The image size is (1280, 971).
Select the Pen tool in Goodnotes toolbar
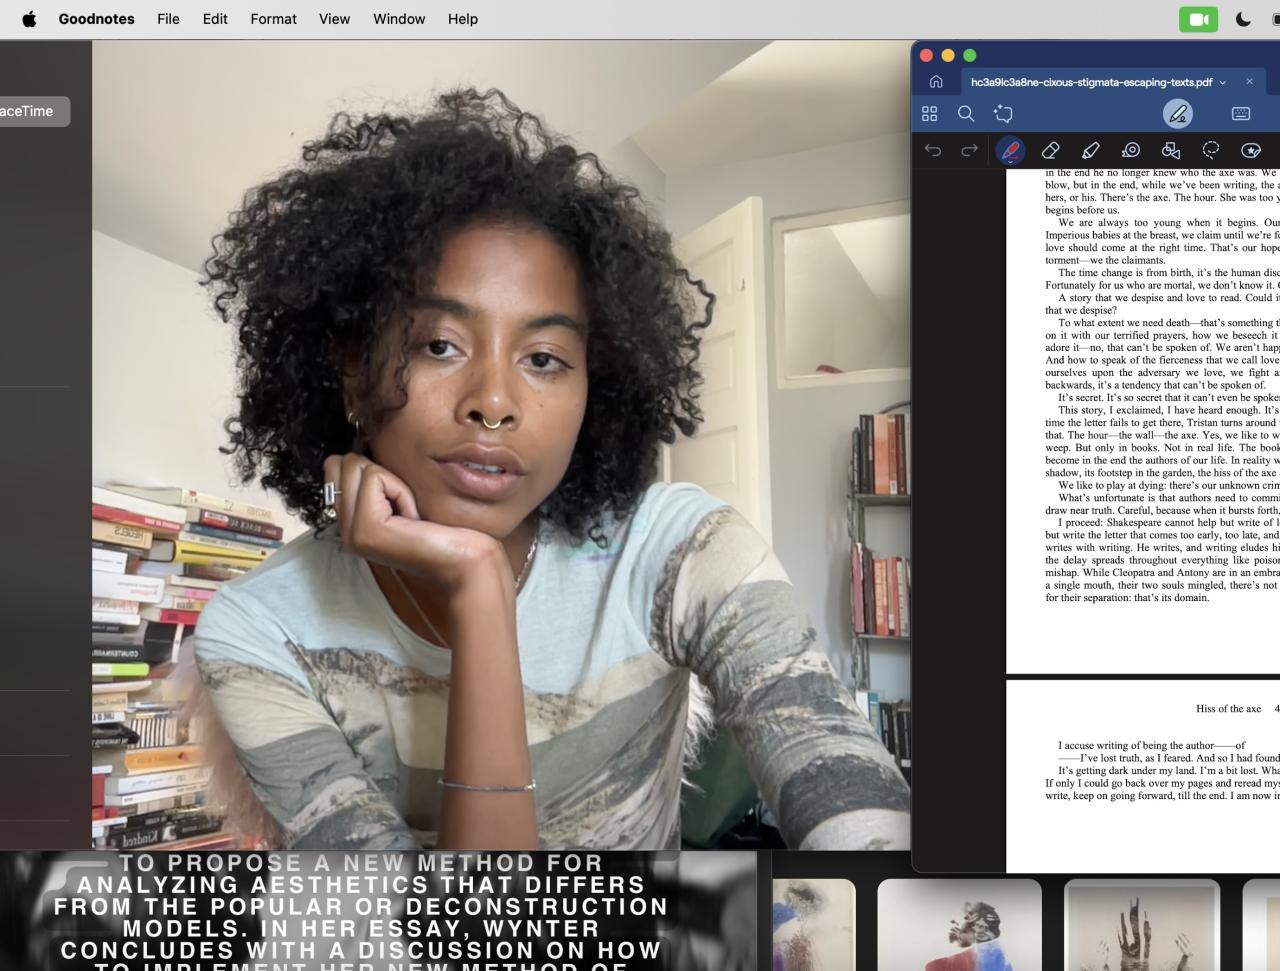point(1010,151)
